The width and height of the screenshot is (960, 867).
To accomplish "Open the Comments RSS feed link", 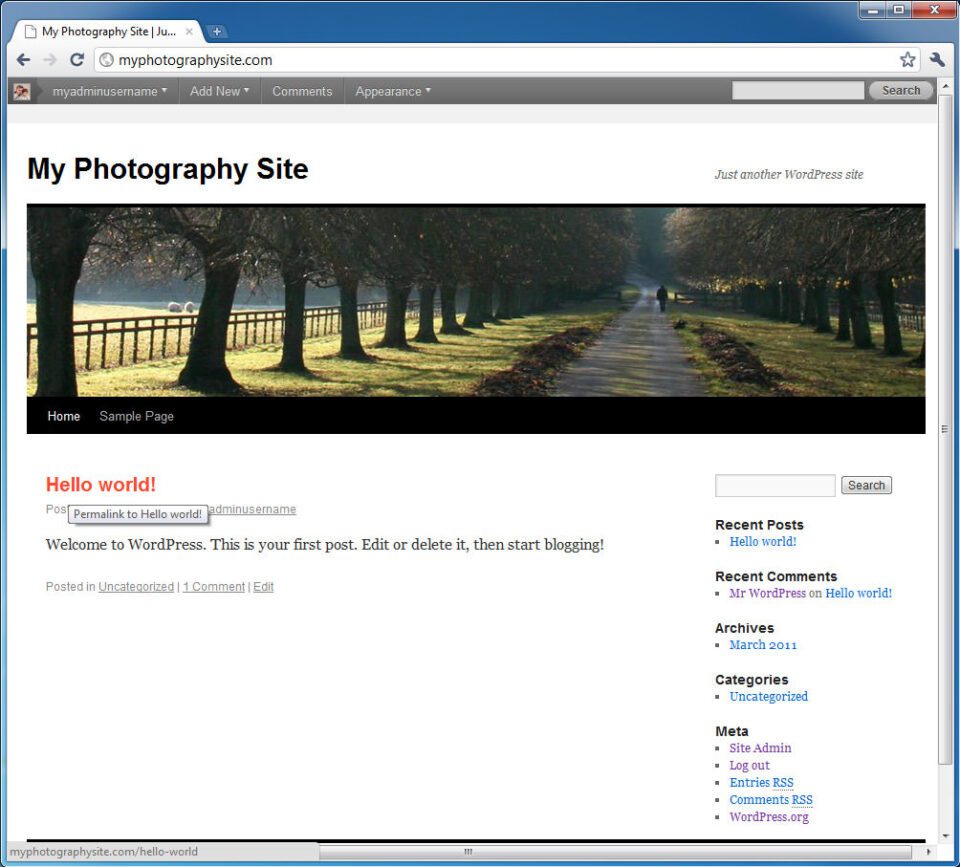I will point(771,800).
